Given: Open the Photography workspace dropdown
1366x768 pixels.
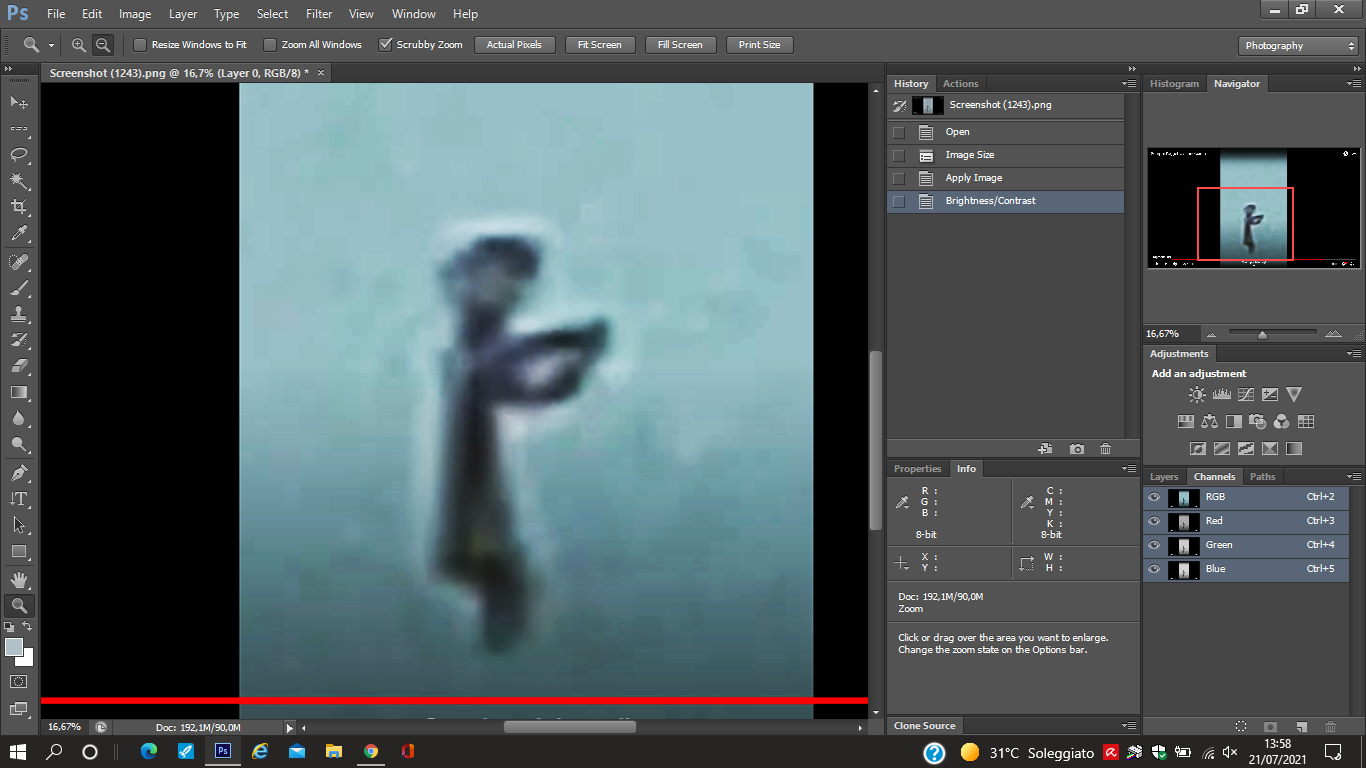Looking at the screenshot, I should coord(1297,46).
